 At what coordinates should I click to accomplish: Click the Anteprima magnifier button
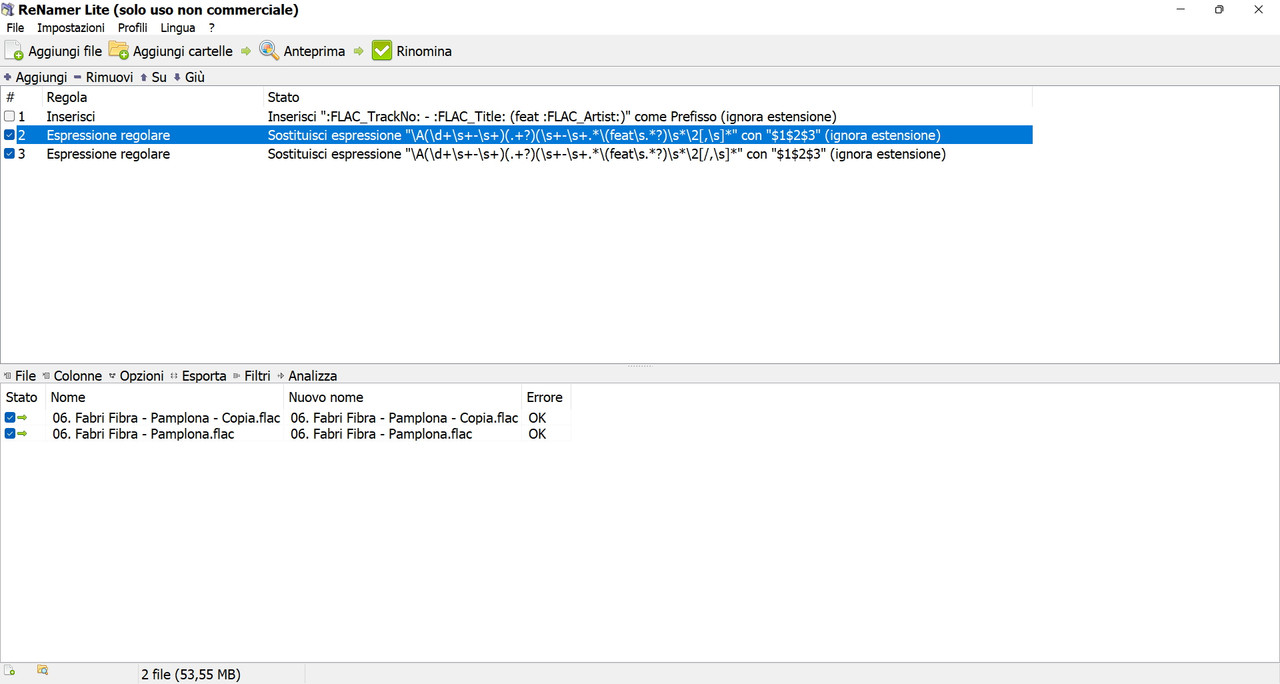pyautogui.click(x=302, y=50)
